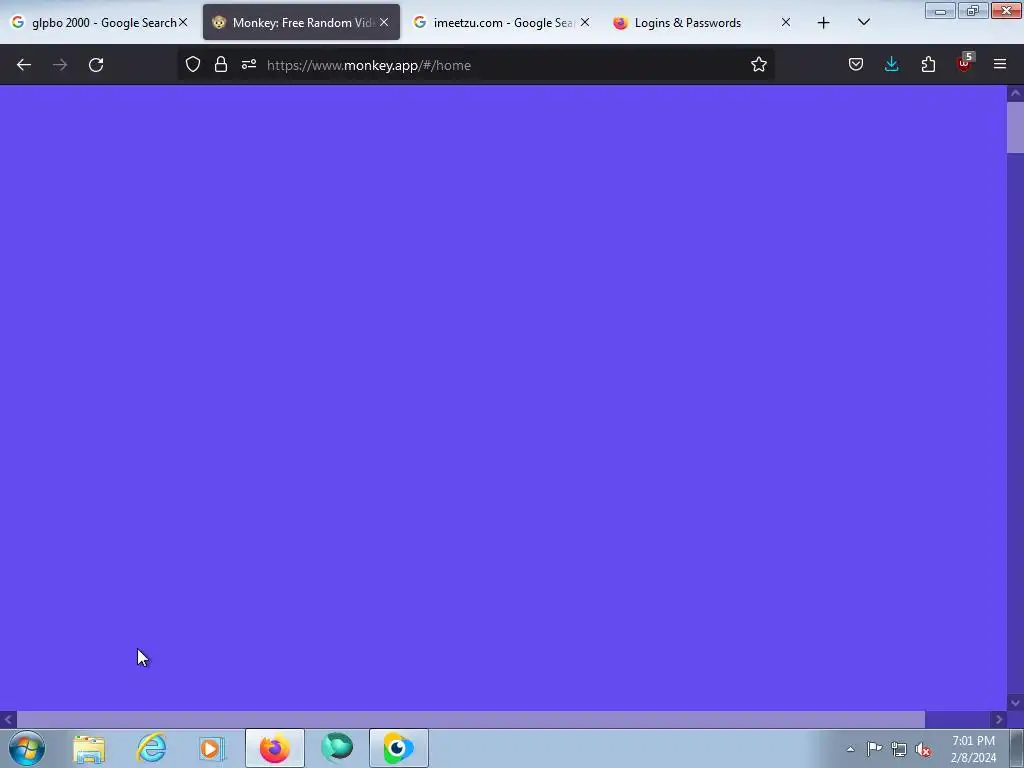Open the Downloads panel
Screen dimensions: 1024x768
(891, 64)
